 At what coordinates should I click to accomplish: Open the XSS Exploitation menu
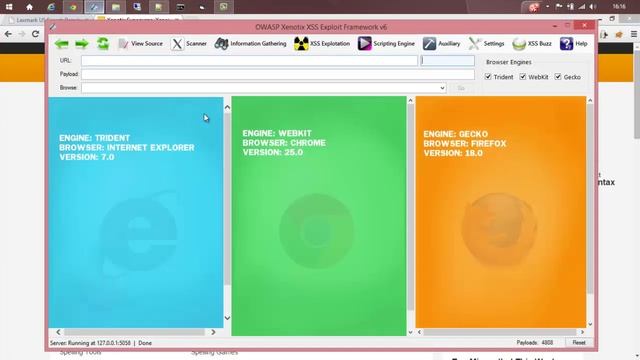point(322,43)
